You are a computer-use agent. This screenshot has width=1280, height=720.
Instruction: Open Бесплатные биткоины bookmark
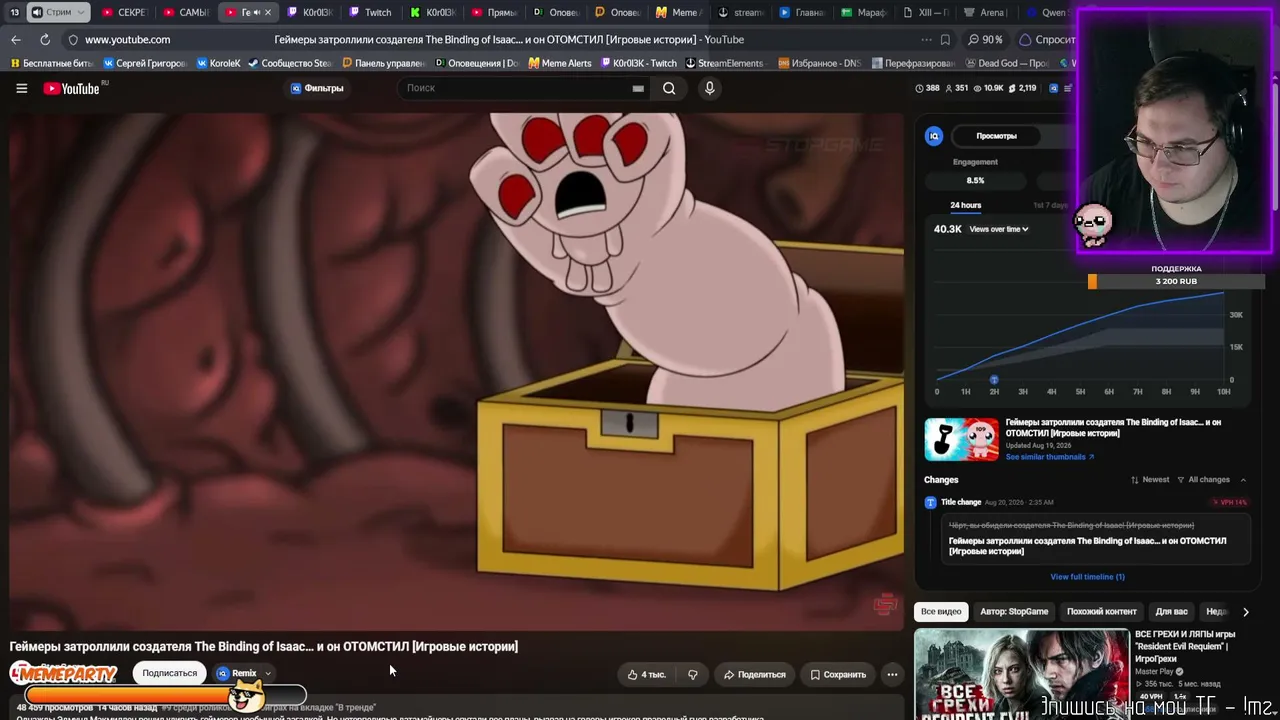(x=51, y=63)
